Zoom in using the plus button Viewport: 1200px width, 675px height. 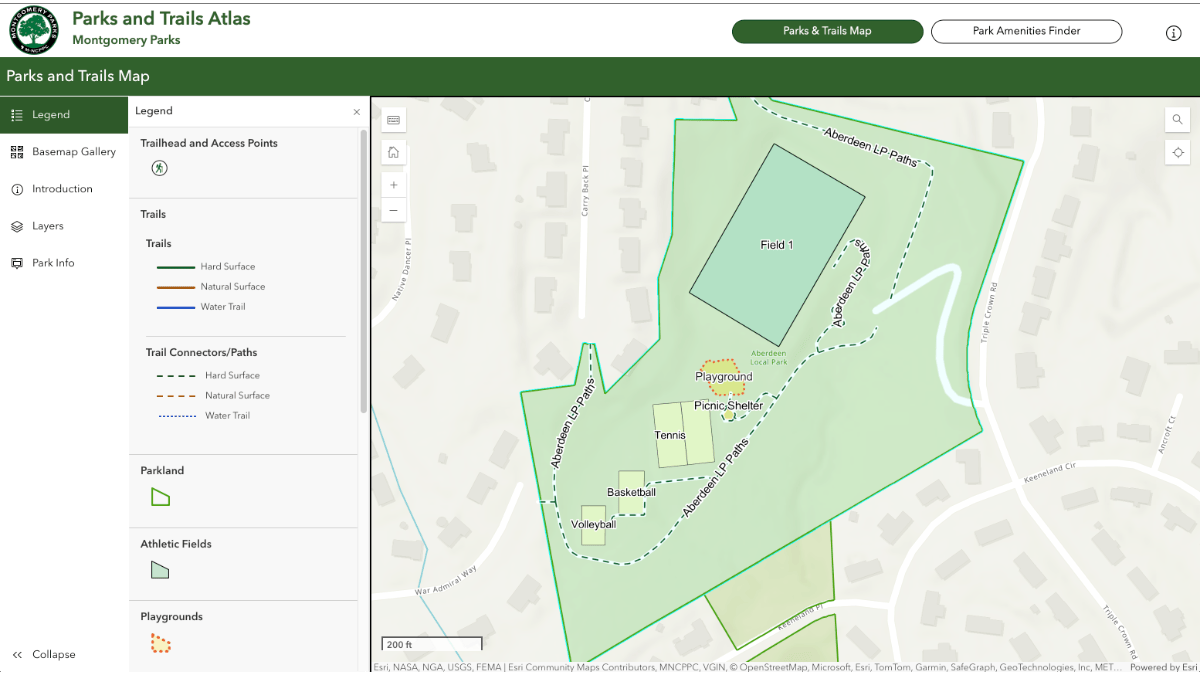(393, 184)
